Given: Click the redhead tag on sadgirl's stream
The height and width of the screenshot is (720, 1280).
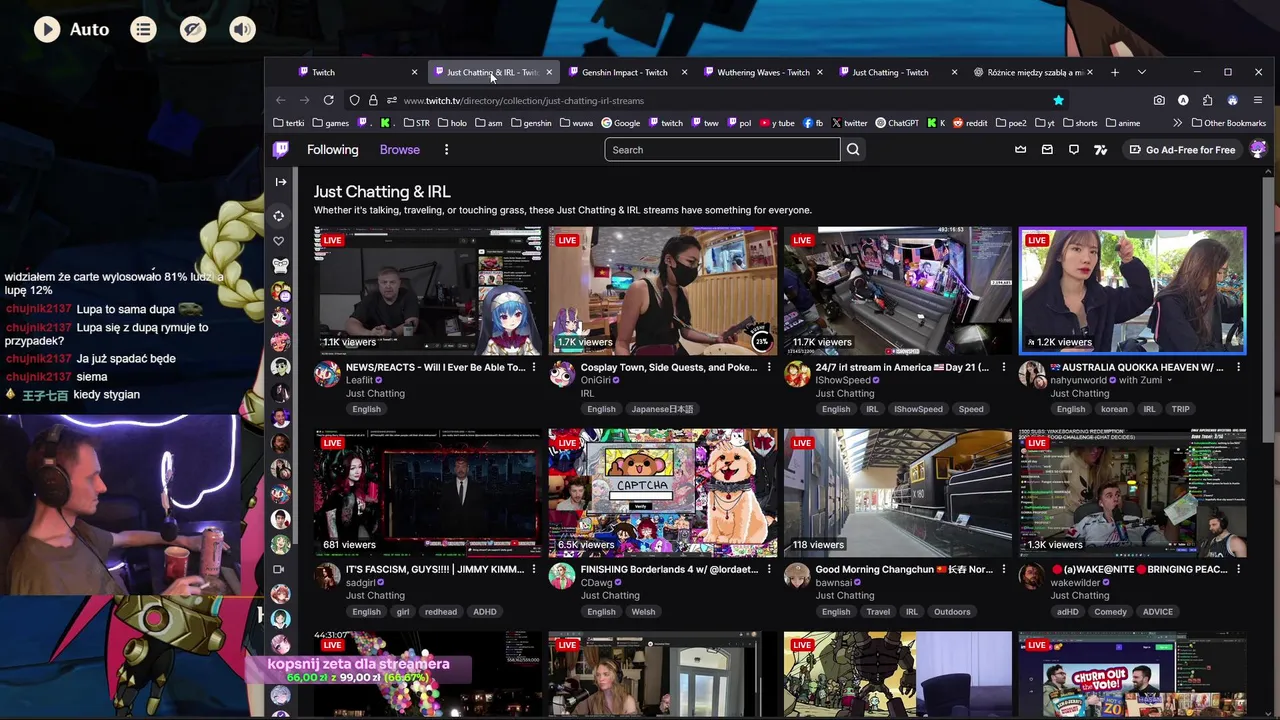Looking at the screenshot, I should [440, 612].
